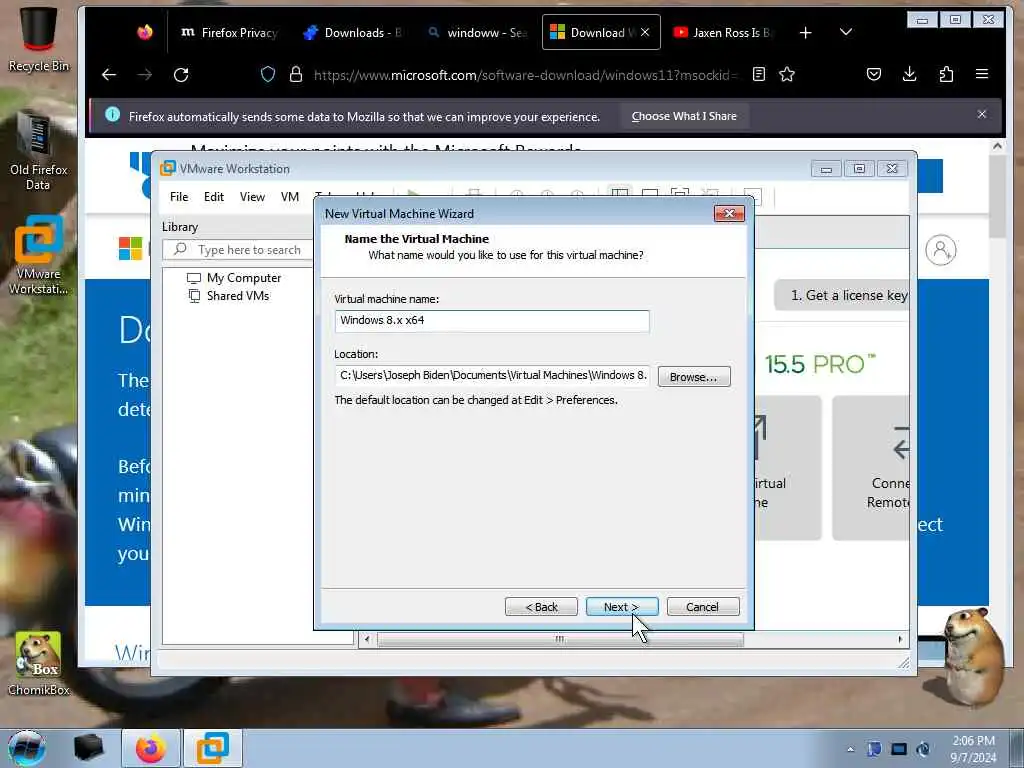Click the VMware Workstation taskbar icon
Image resolution: width=1024 pixels, height=768 pixels.
[213, 748]
